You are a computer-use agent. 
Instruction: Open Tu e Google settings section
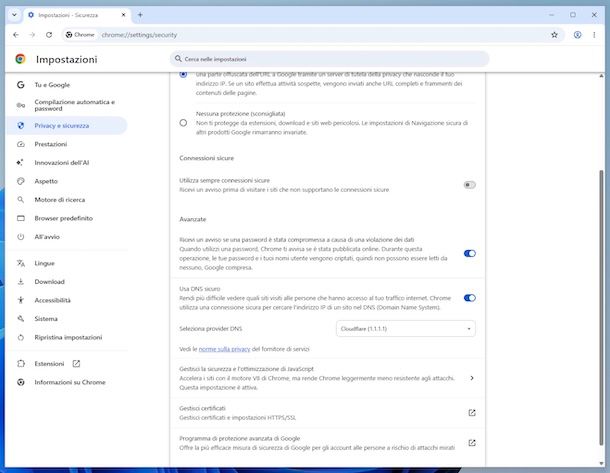tap(52, 85)
